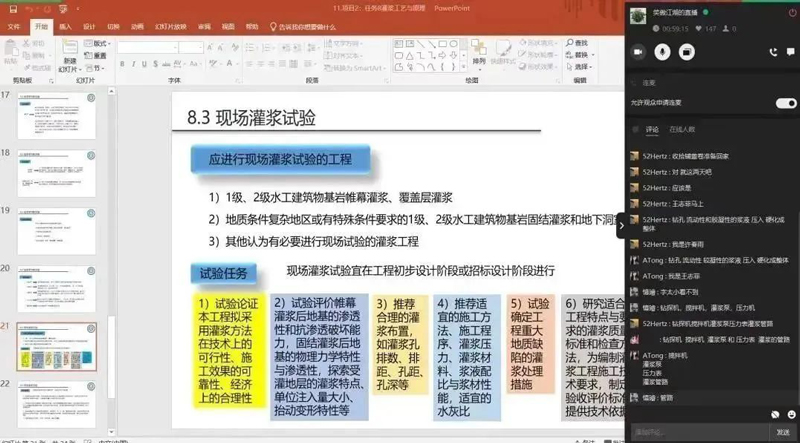Open the phone call-in icon
Screen dimensions: 800x443
(x=773, y=50)
